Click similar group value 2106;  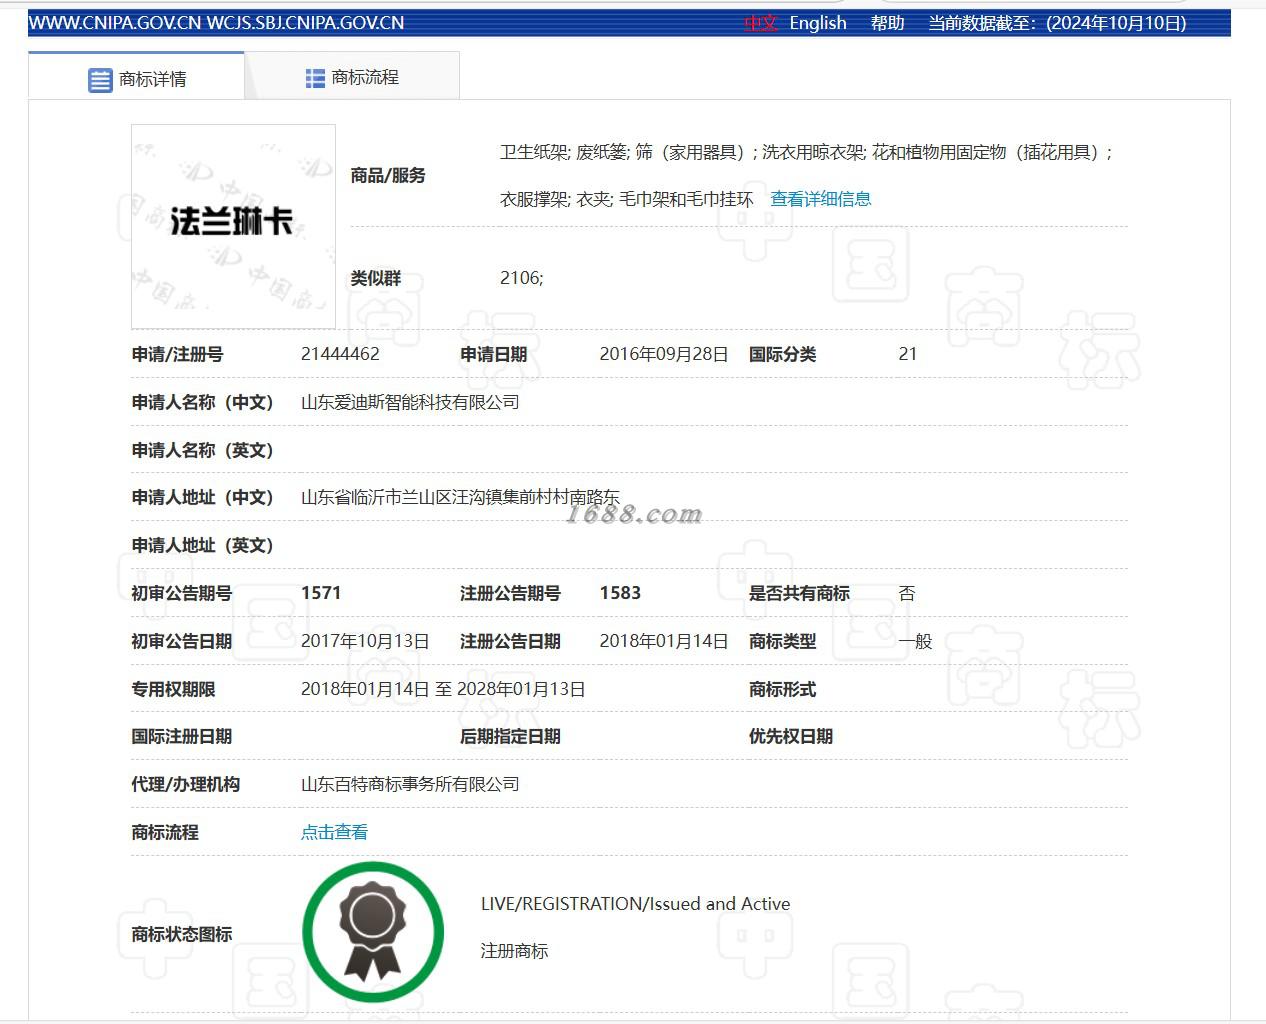[522, 278]
